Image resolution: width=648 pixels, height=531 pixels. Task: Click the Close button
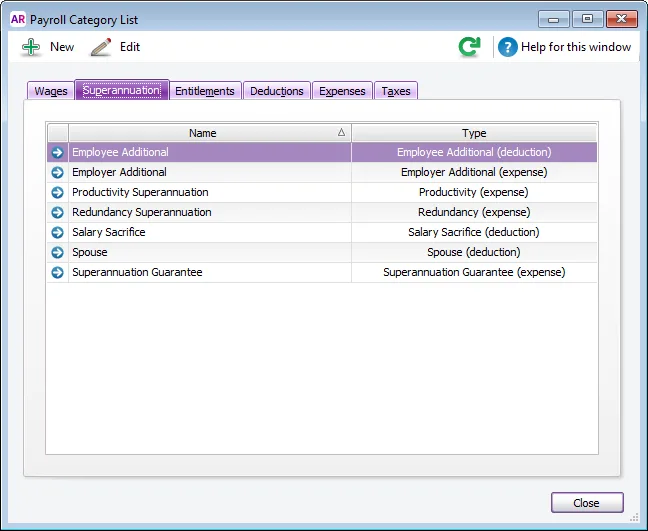587,502
